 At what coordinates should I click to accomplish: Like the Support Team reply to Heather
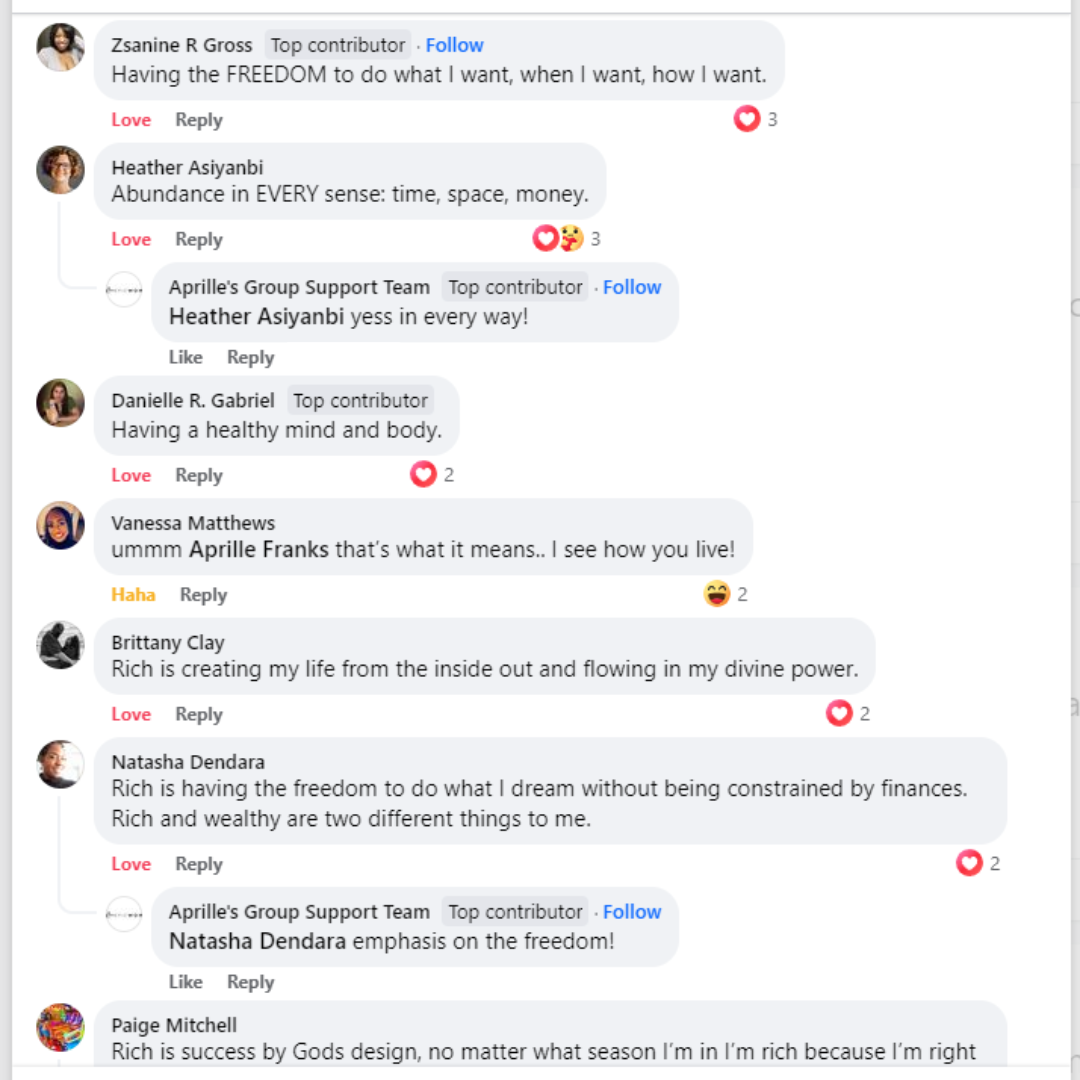(185, 357)
